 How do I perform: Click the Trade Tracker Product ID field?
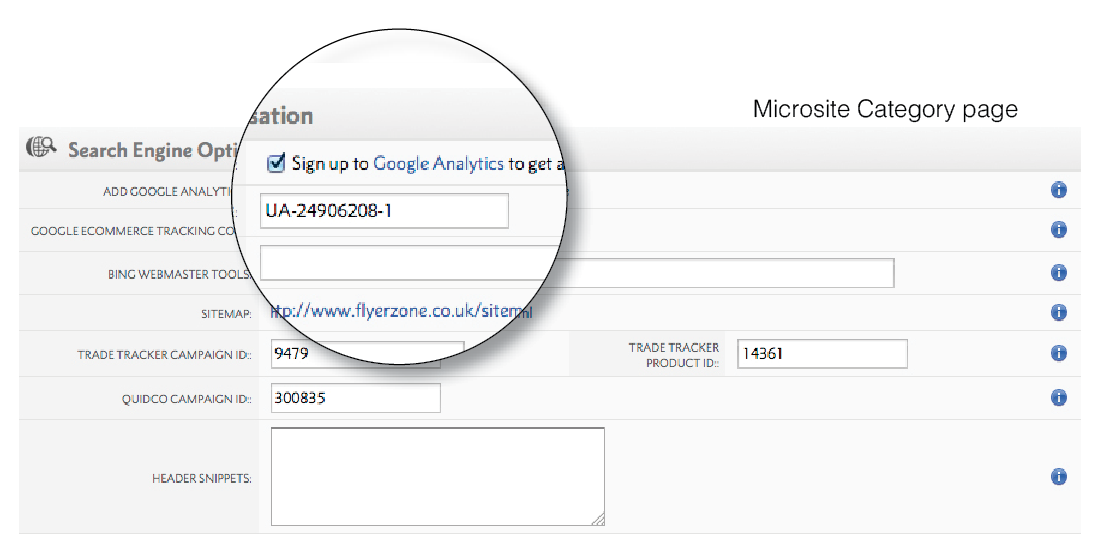pyautogui.click(x=822, y=353)
